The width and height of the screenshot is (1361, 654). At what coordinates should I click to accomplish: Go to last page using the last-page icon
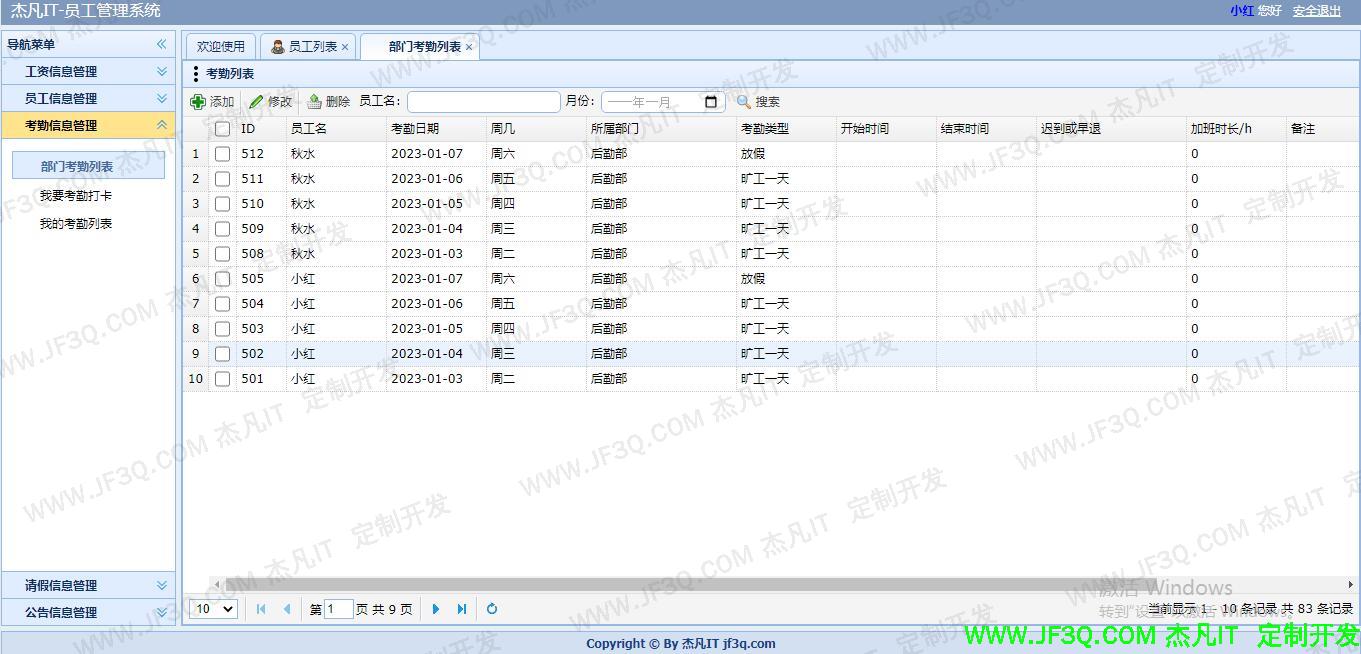461,608
